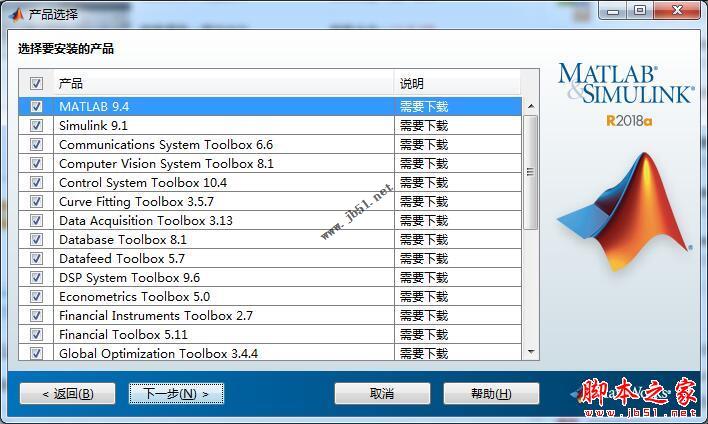Select the MATLAB 9.4 row text

tap(94, 107)
